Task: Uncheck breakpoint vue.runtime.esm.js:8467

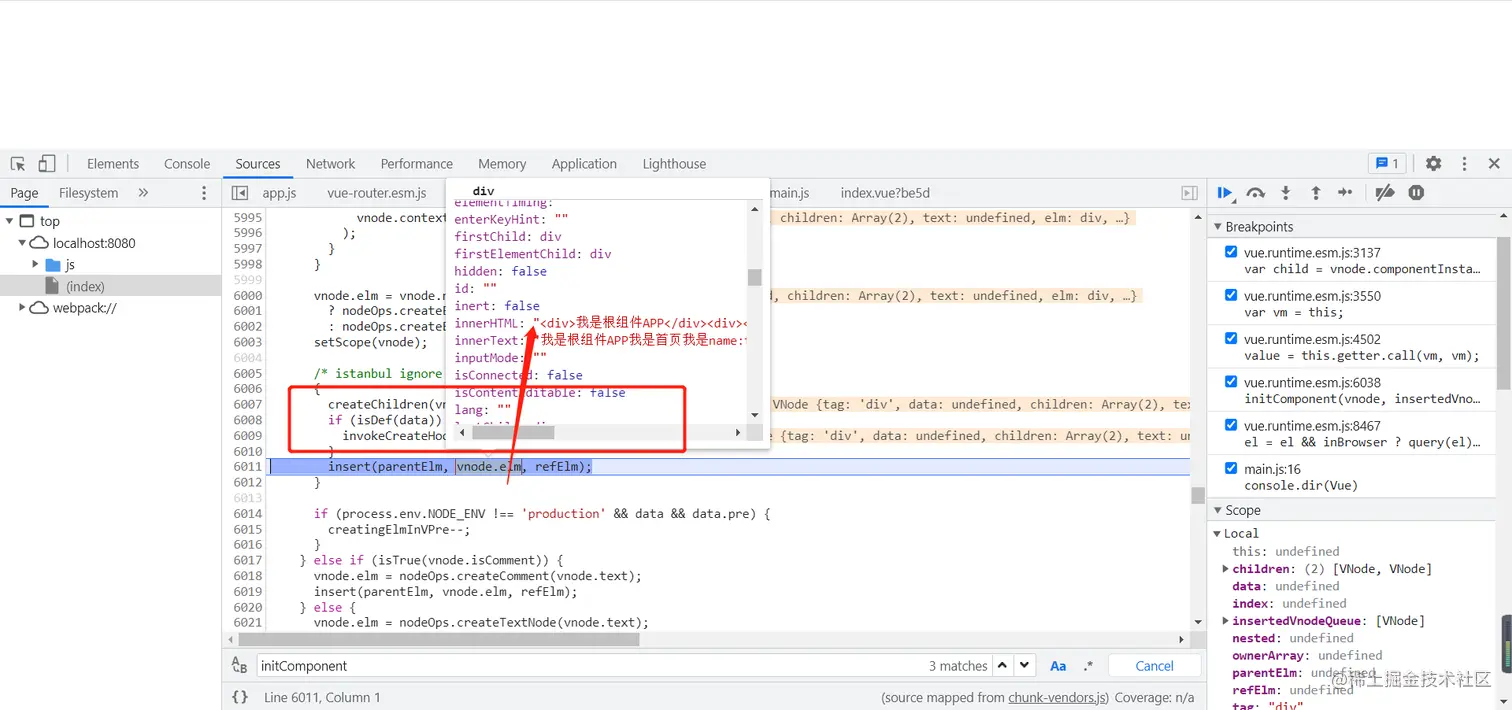Action: point(1231,424)
